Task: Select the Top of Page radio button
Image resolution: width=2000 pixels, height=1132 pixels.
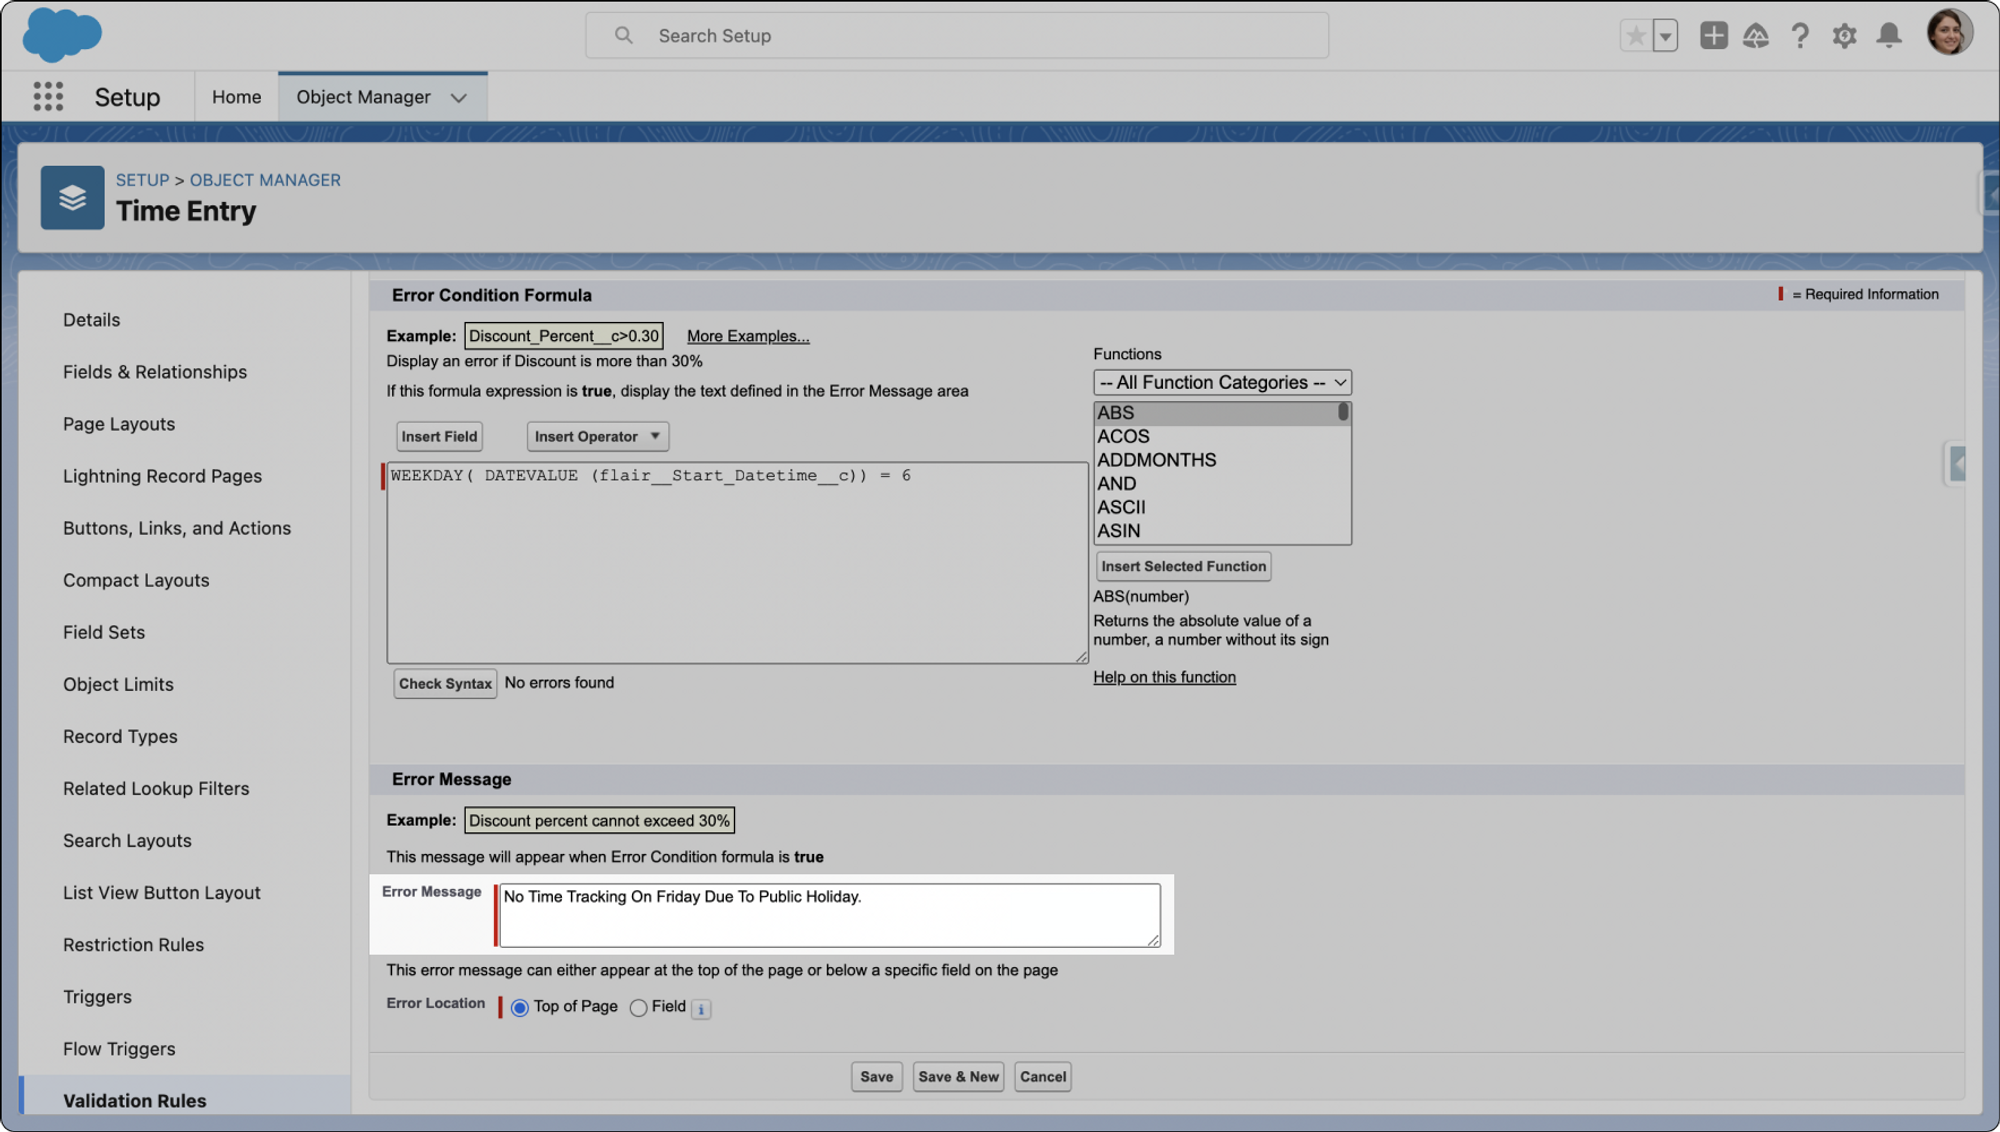Action: point(520,1008)
